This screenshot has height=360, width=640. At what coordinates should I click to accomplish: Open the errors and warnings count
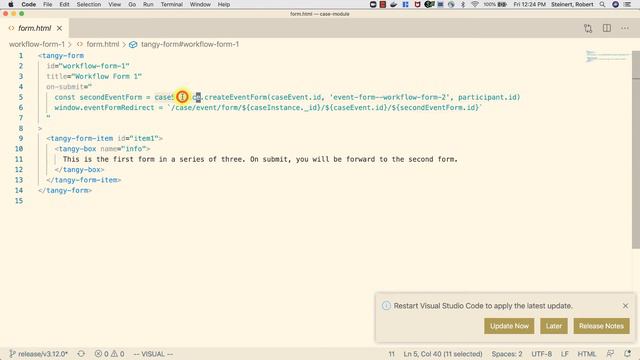tap(109, 354)
